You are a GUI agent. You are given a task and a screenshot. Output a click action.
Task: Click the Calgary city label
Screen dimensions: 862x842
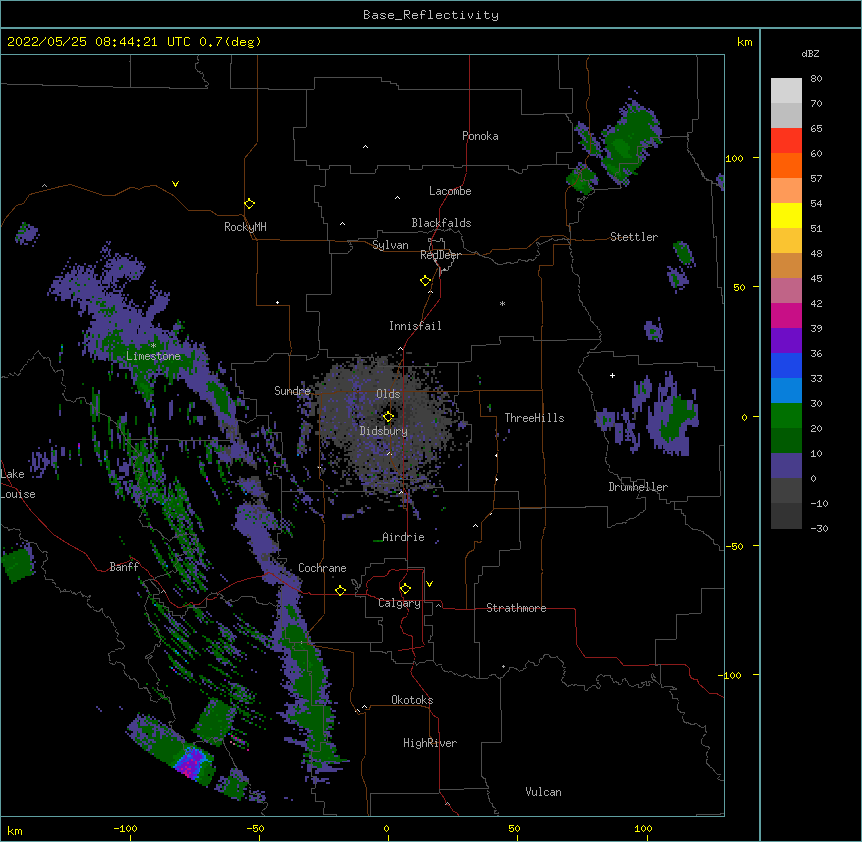coord(399,603)
